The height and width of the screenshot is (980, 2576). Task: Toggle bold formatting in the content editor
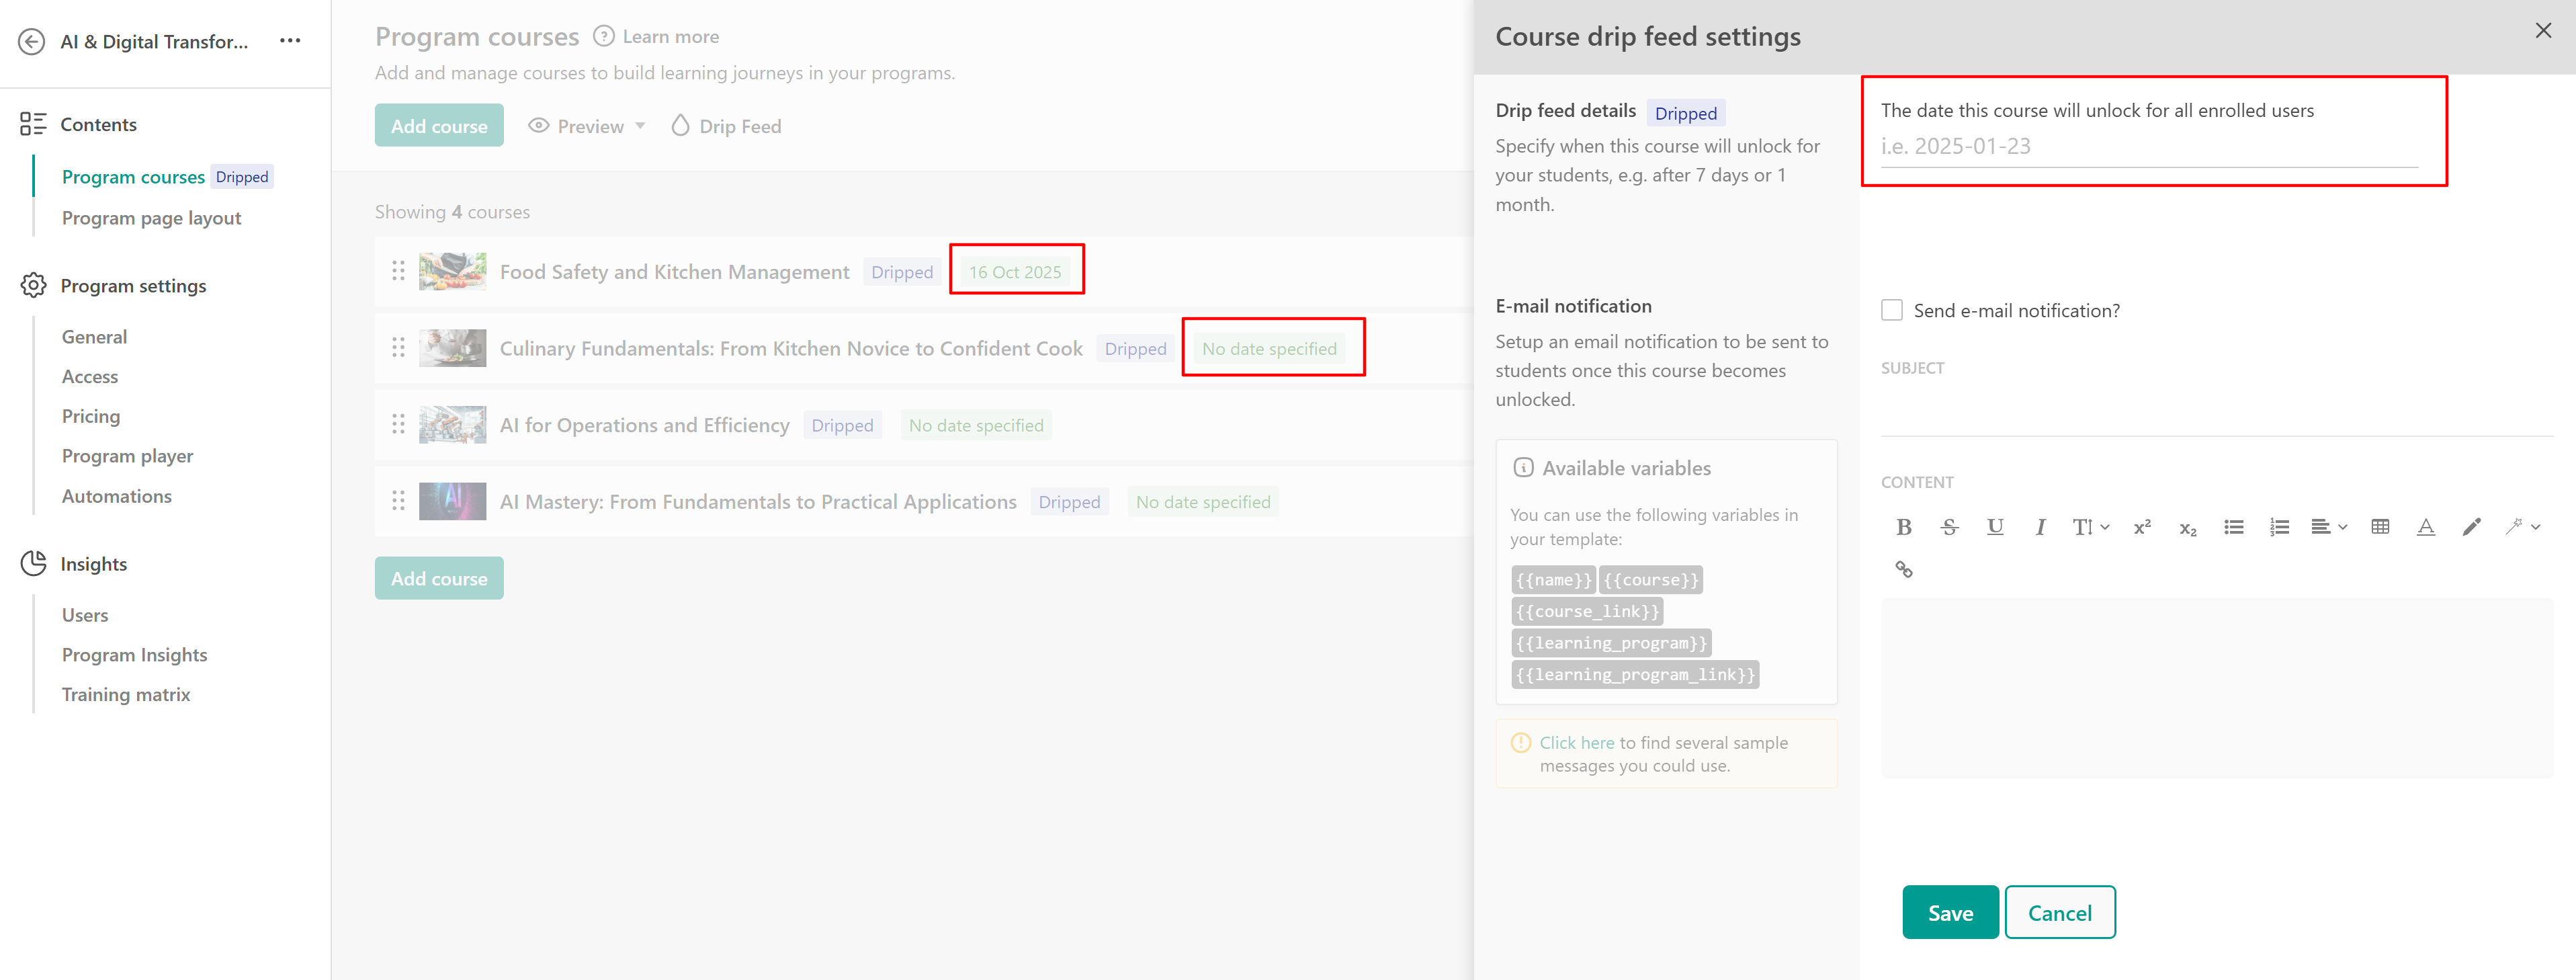[x=1903, y=527]
